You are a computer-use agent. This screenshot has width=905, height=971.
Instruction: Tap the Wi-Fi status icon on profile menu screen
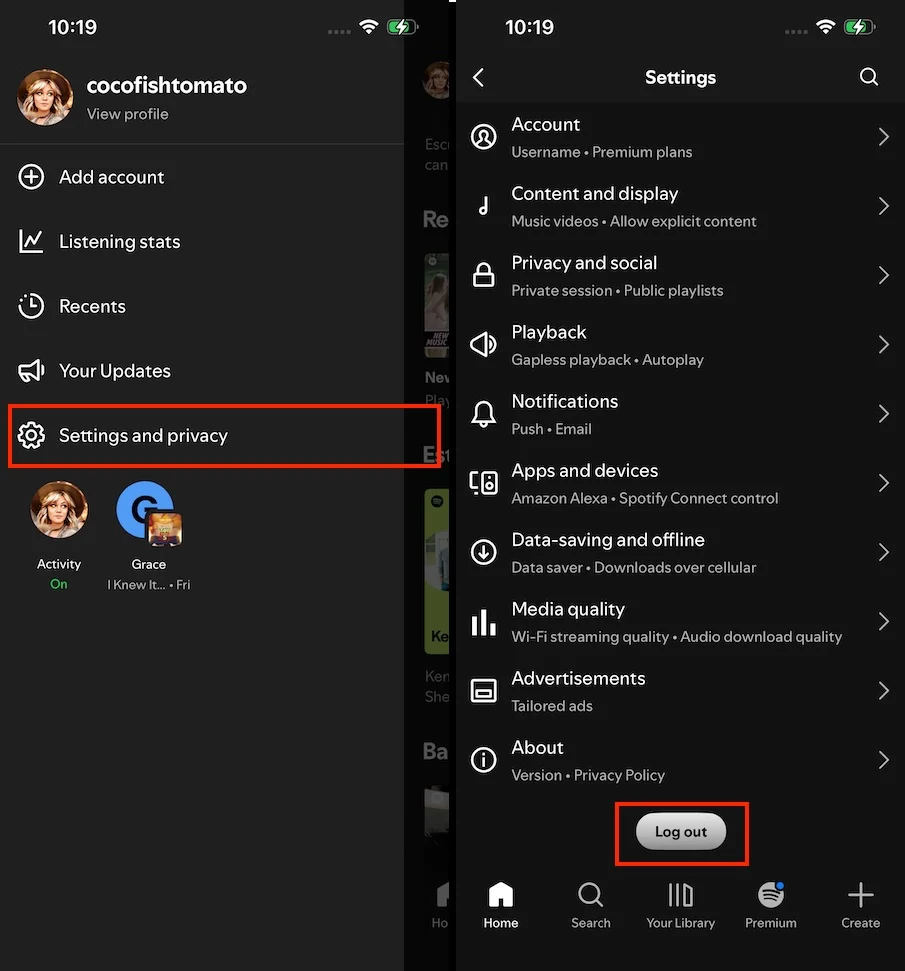click(x=369, y=27)
